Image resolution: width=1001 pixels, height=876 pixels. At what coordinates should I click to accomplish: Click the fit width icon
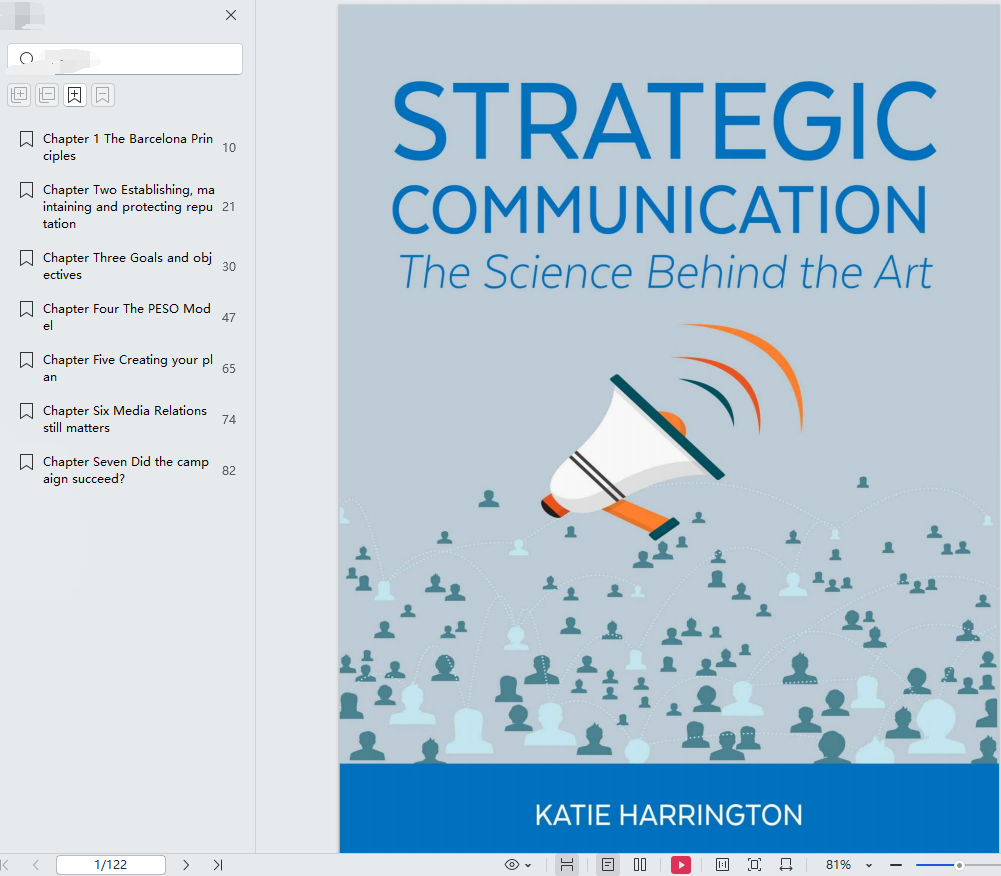click(786, 865)
